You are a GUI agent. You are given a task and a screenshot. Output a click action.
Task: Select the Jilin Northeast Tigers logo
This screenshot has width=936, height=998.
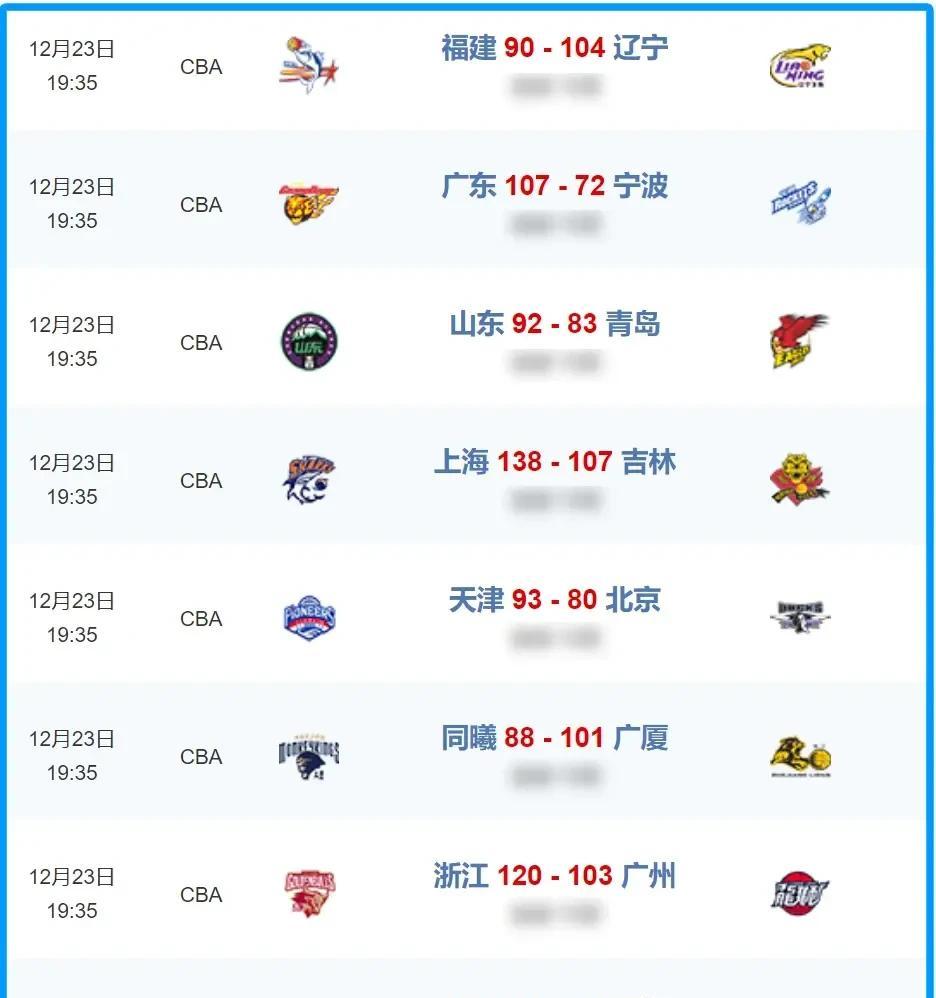coord(799,480)
